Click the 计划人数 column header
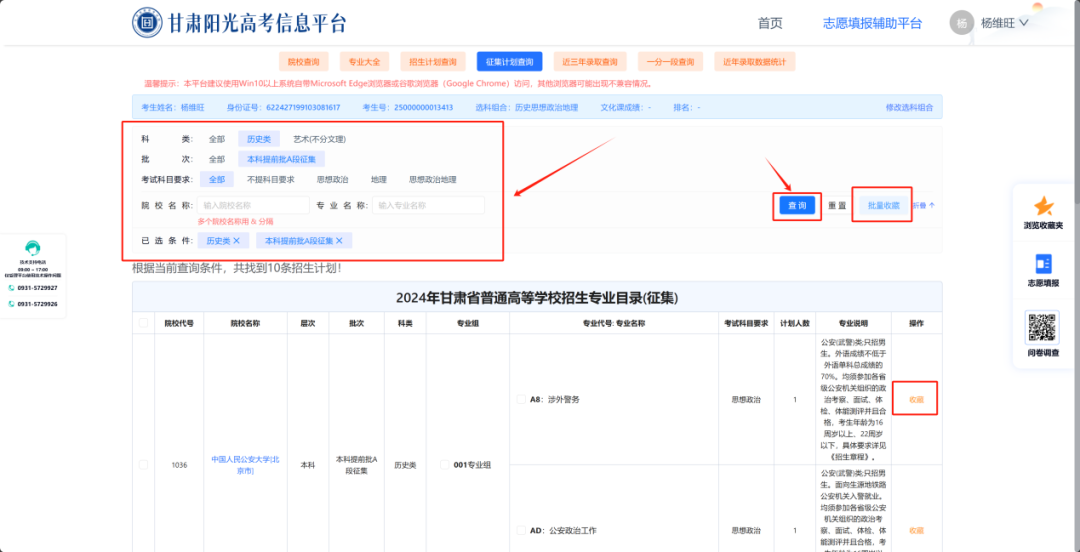Screen dimensions: 1080x552 (795, 323)
